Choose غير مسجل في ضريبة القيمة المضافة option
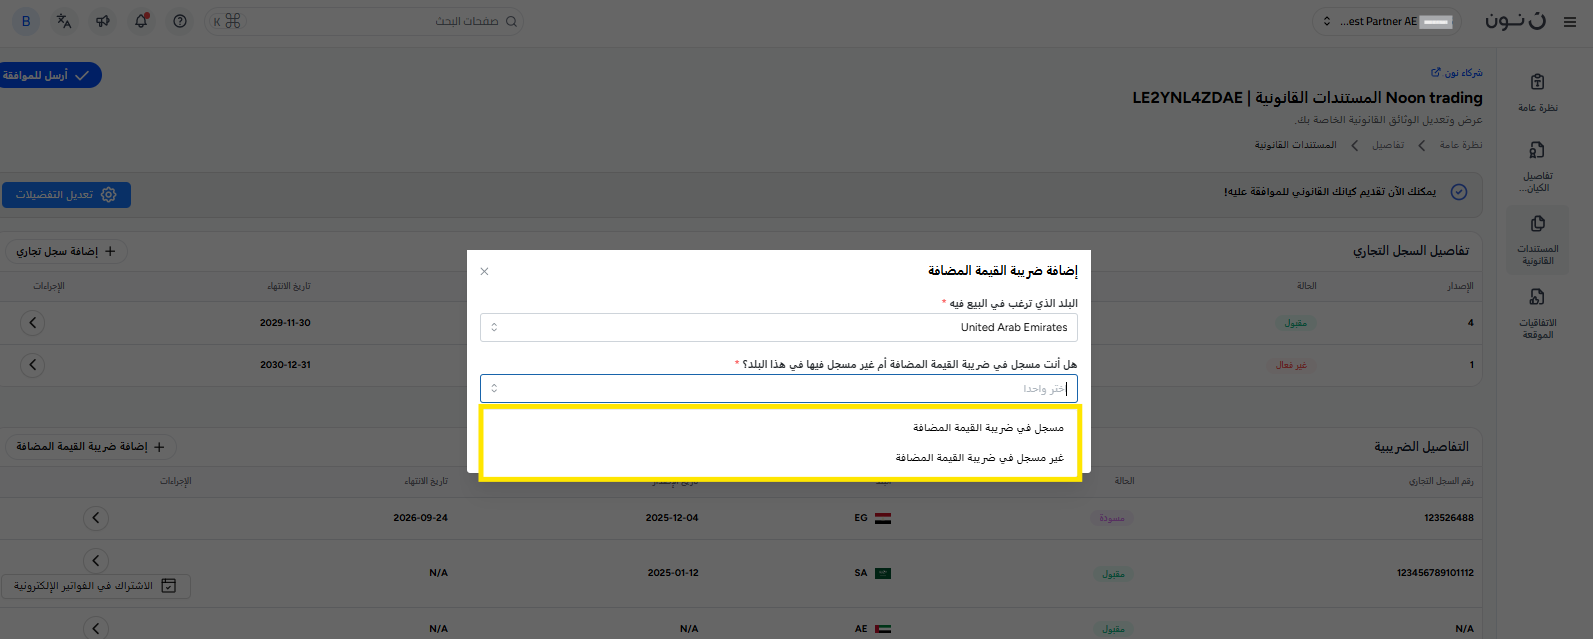 (979, 458)
